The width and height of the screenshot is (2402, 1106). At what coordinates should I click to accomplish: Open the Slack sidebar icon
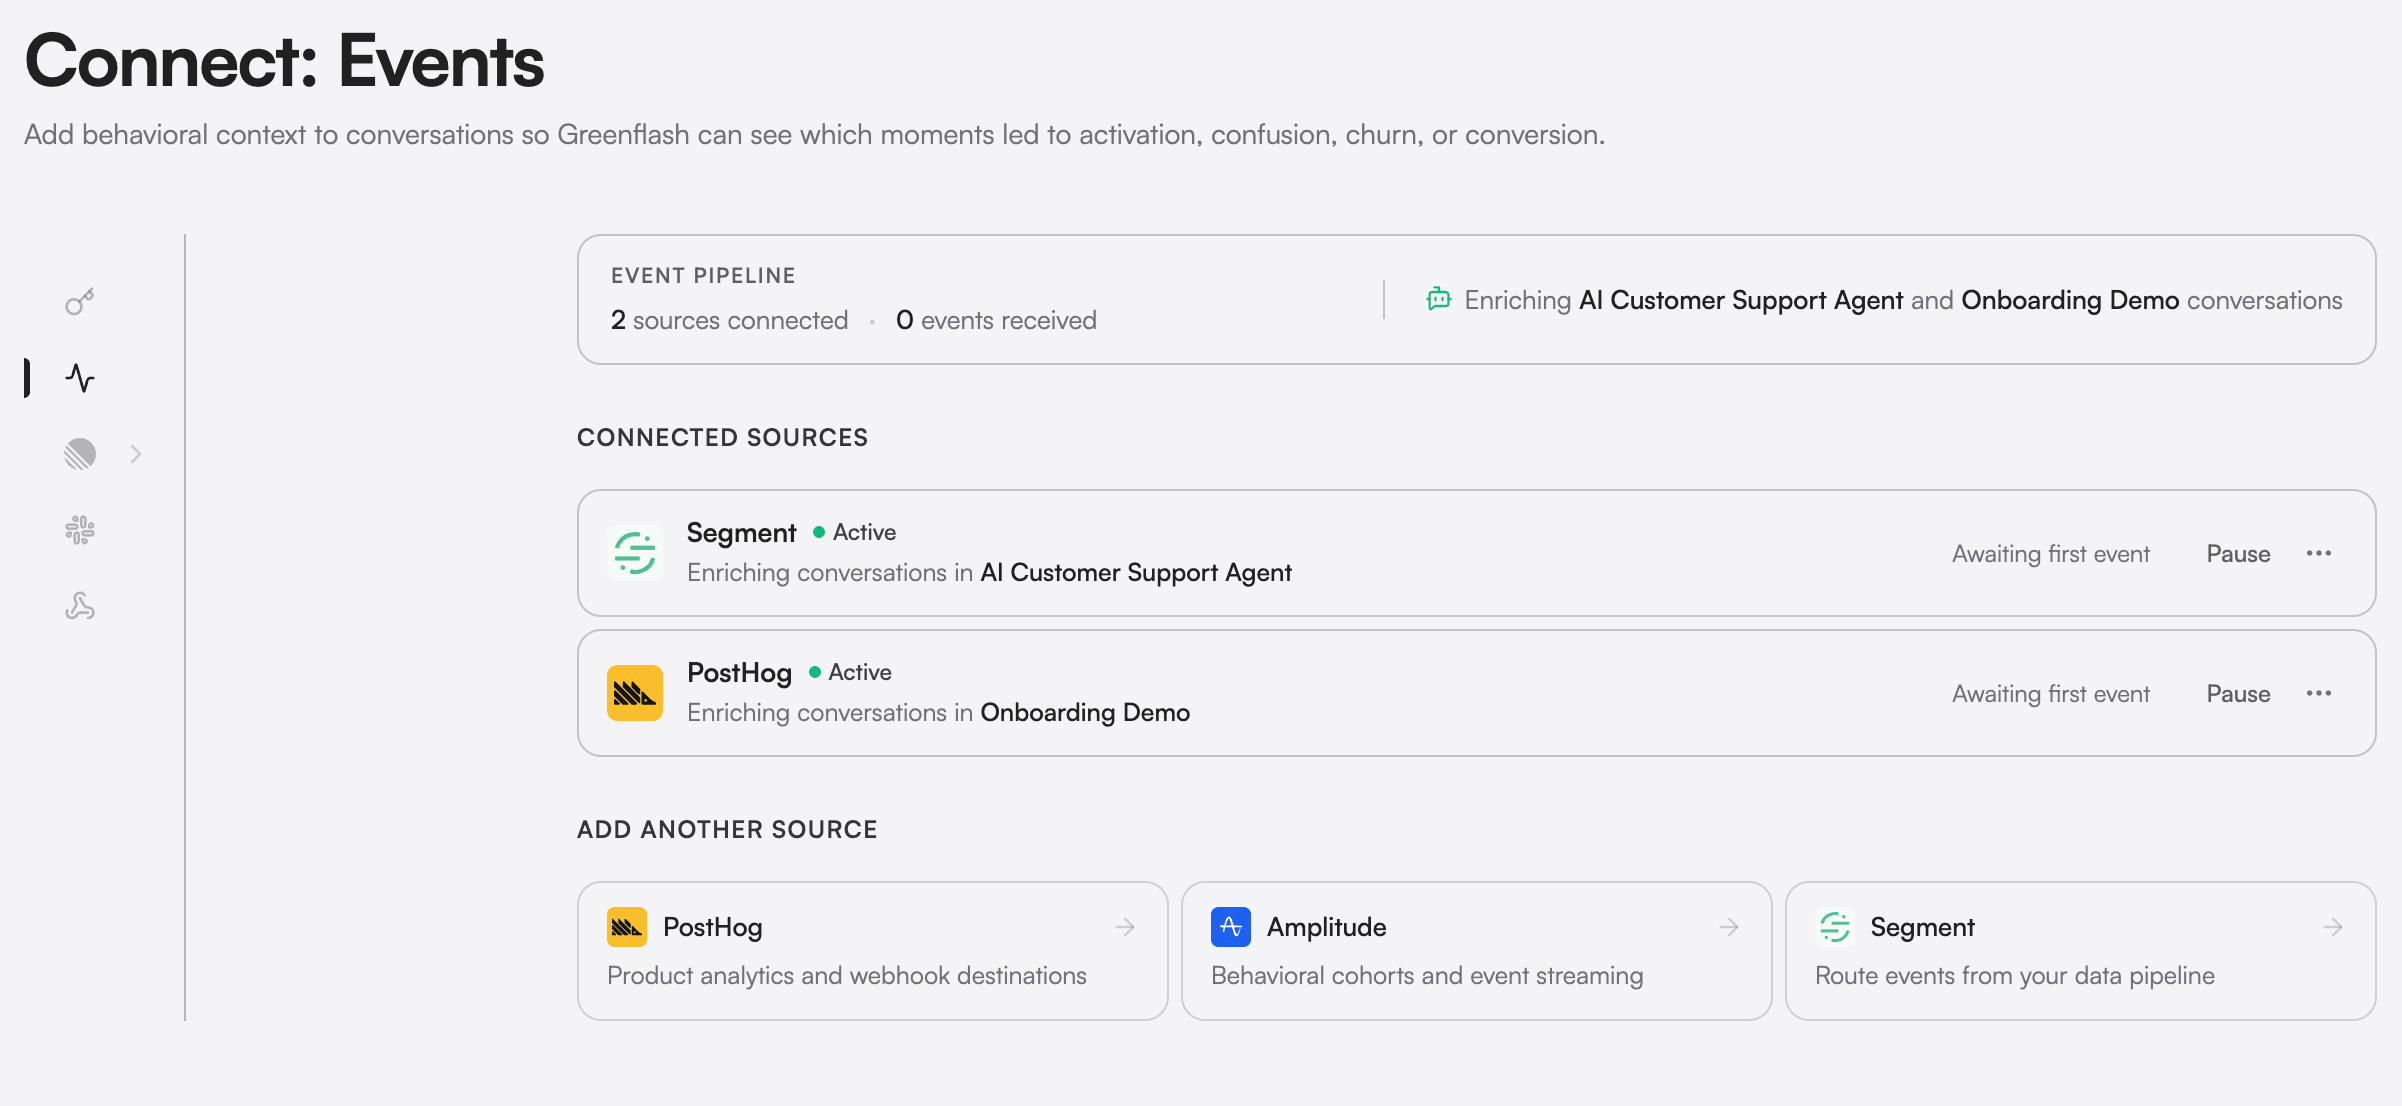(x=80, y=530)
